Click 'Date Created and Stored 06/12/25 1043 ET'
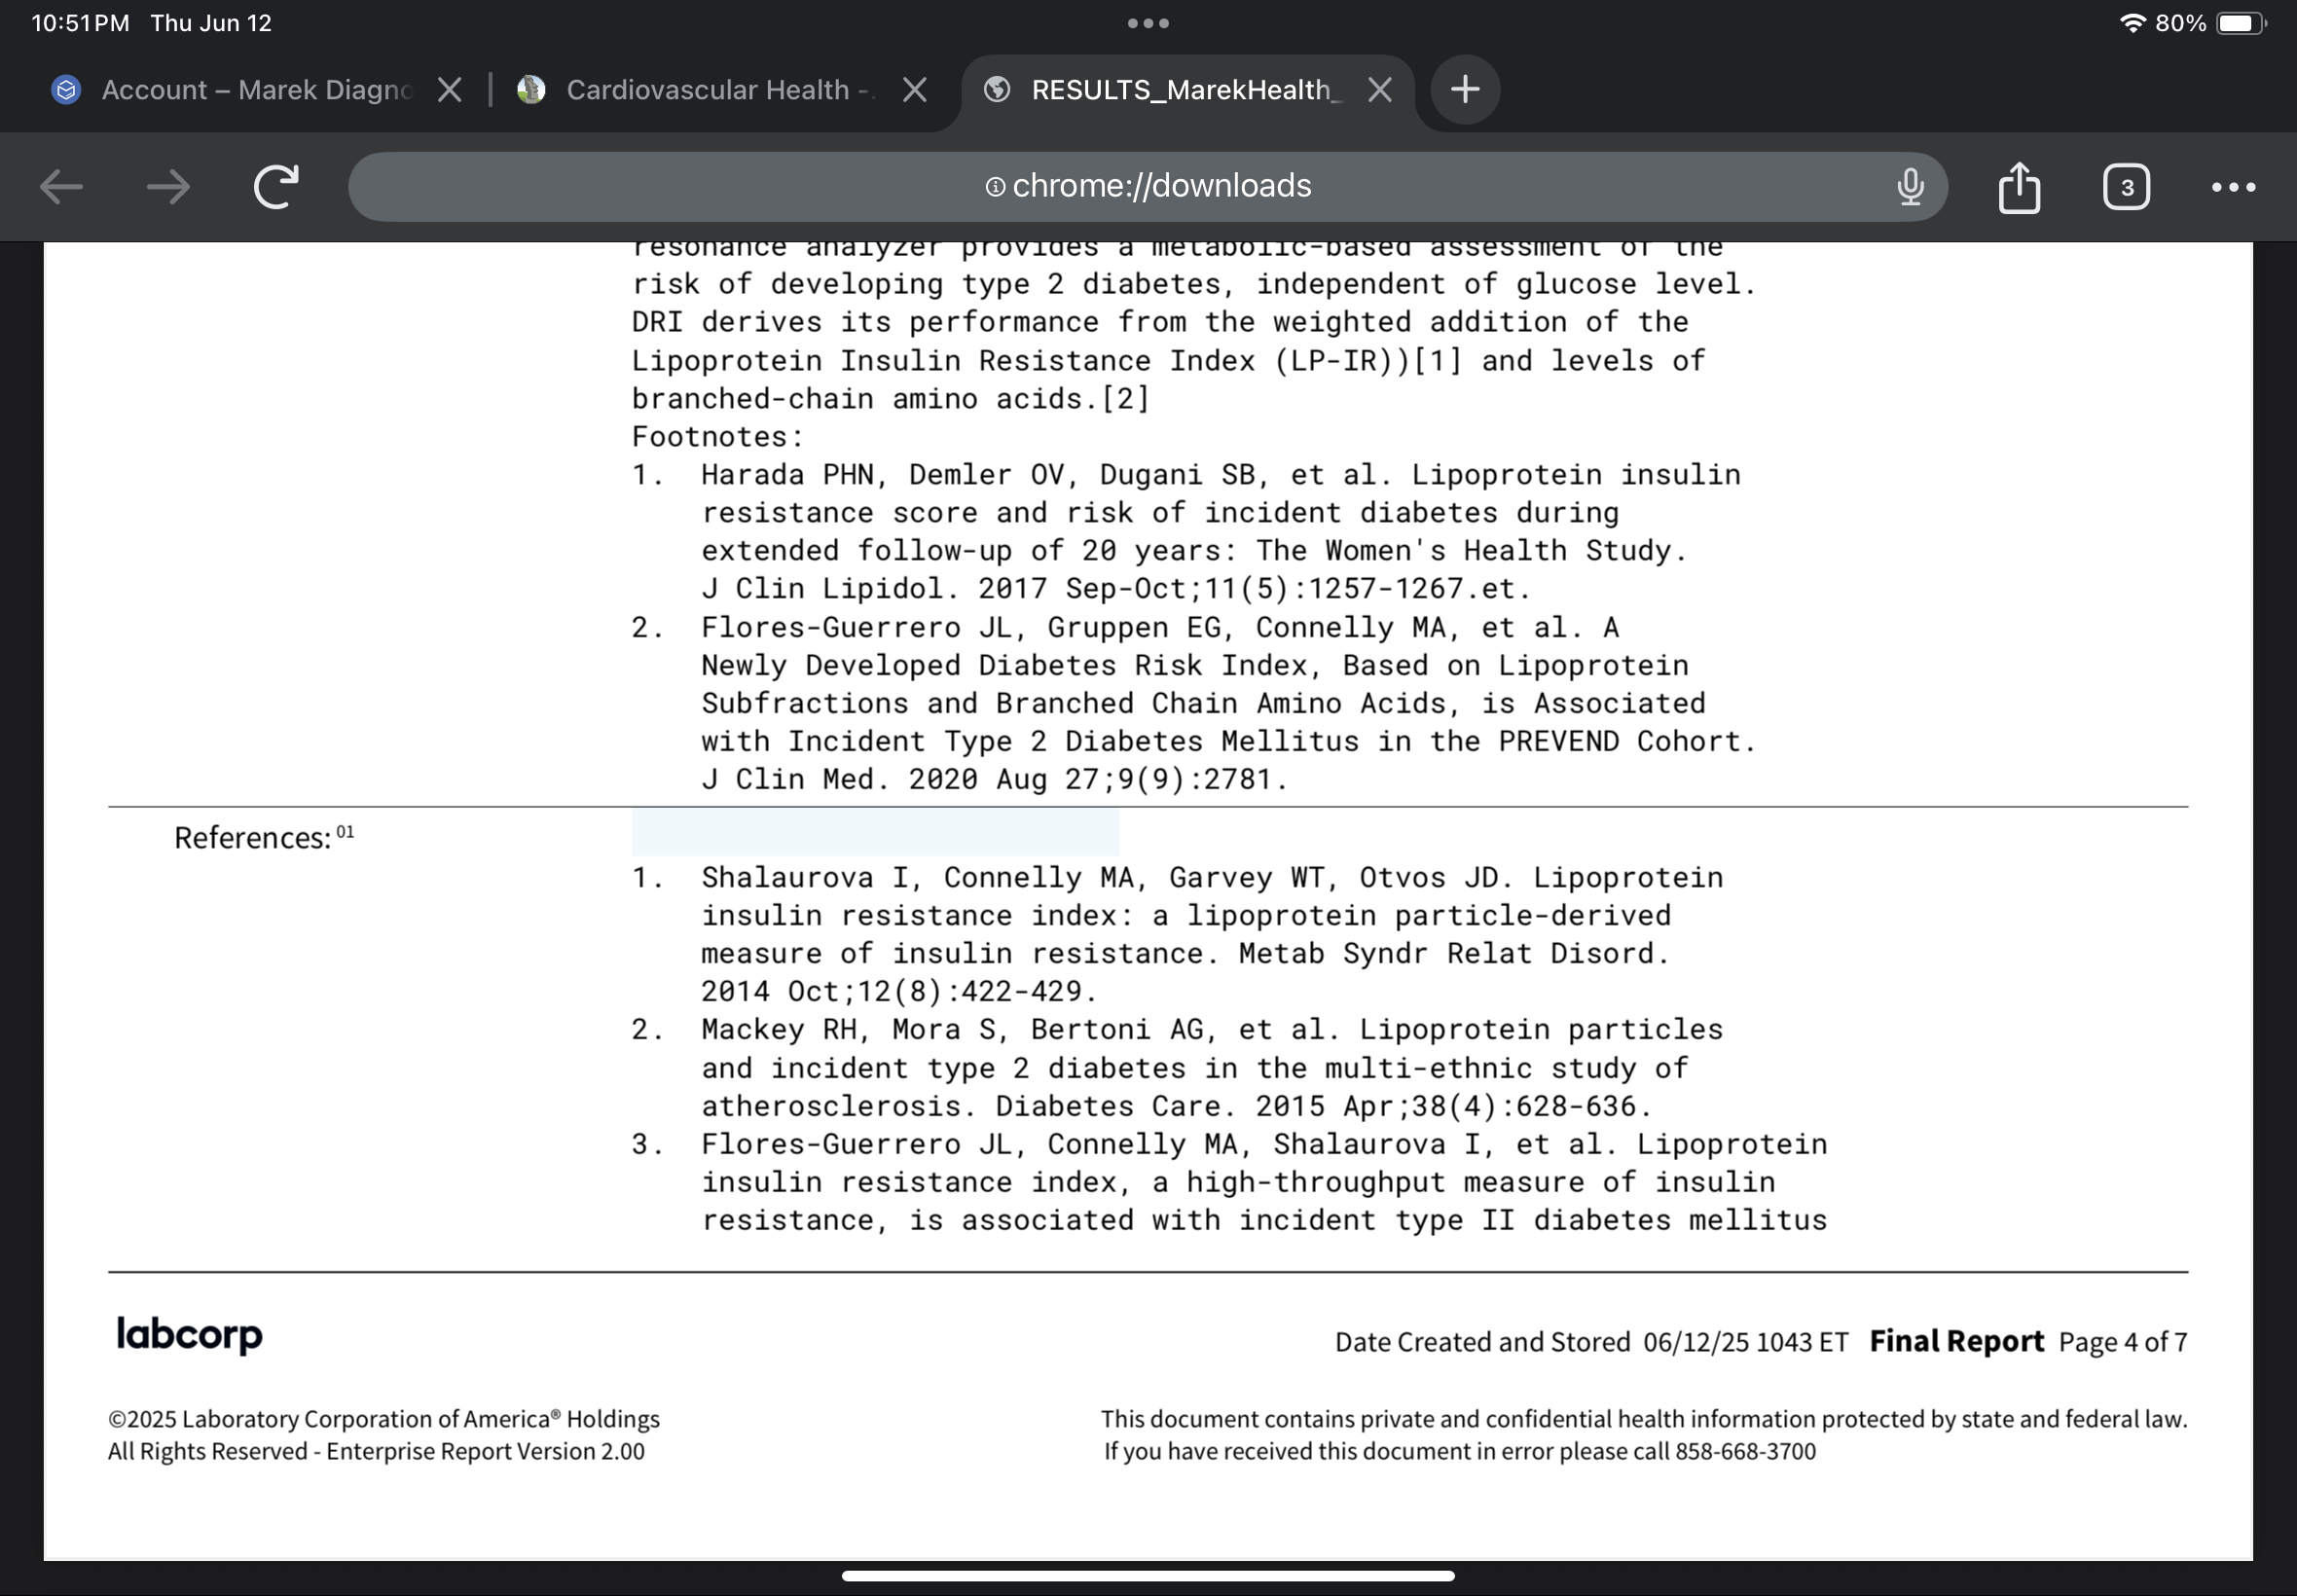Image resolution: width=2297 pixels, height=1596 pixels. click(x=1592, y=1342)
